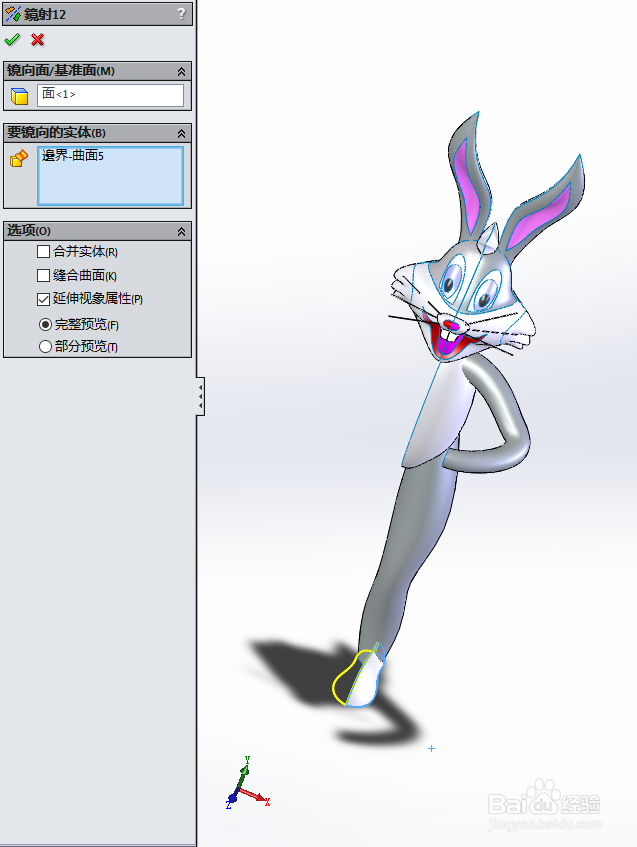Click the mirror face/plane cube icon
This screenshot has height=847, width=637.
point(19,96)
